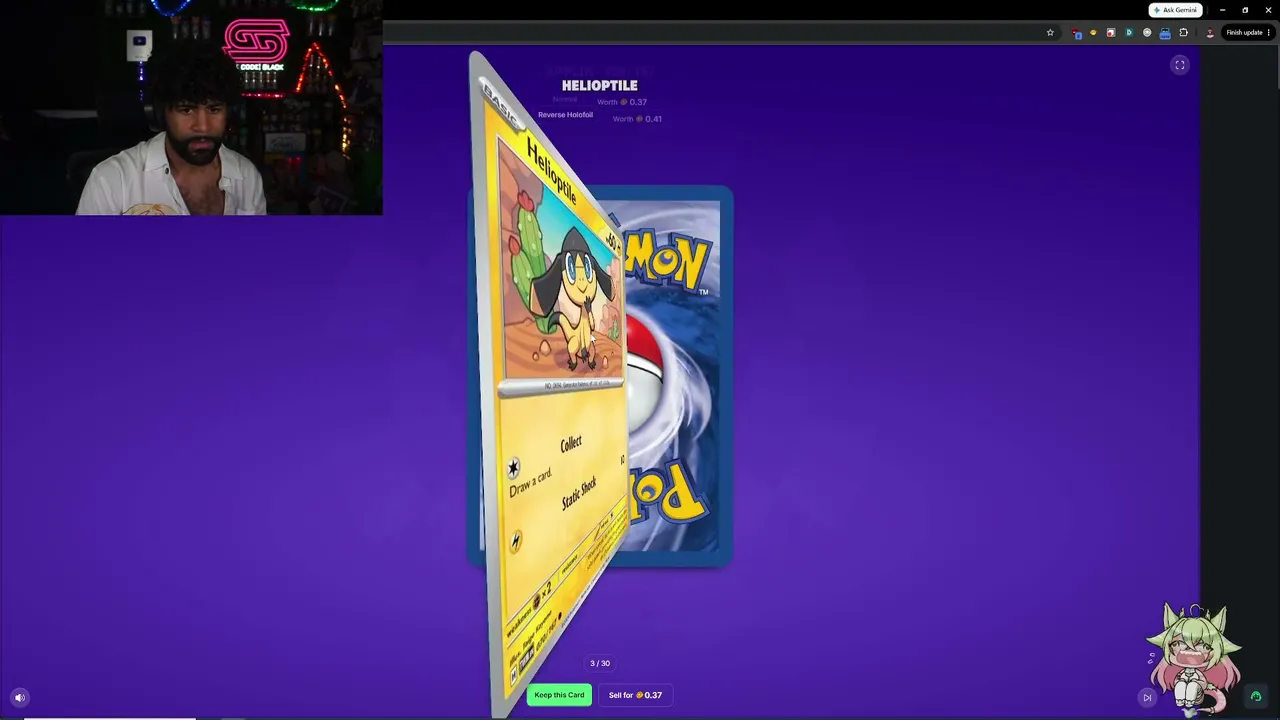Image resolution: width=1280 pixels, height=720 pixels.
Task: Open the Chrome extensions puzzle icon
Action: (x=1184, y=33)
